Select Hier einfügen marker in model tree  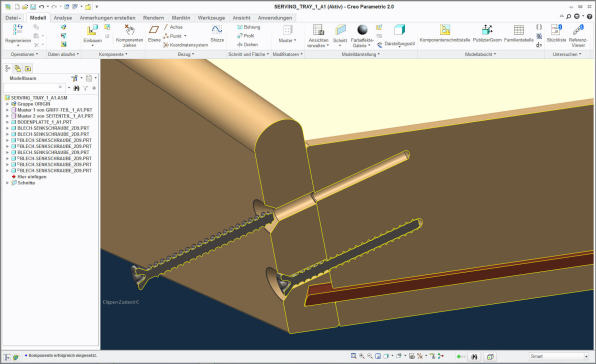click(x=32, y=177)
